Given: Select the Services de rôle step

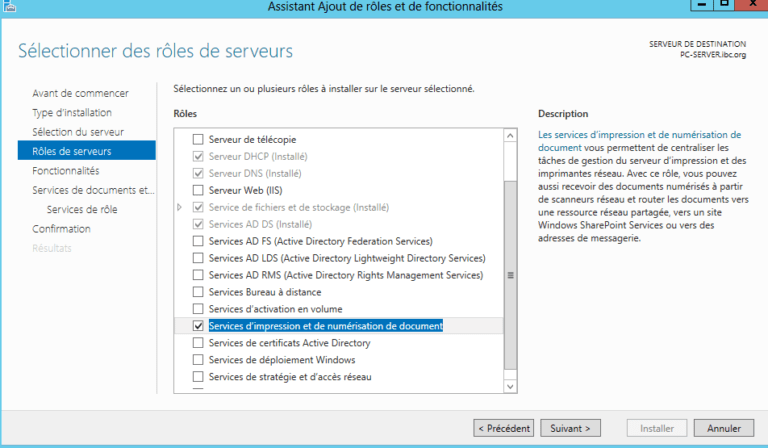Looking at the screenshot, I should coord(82,209).
